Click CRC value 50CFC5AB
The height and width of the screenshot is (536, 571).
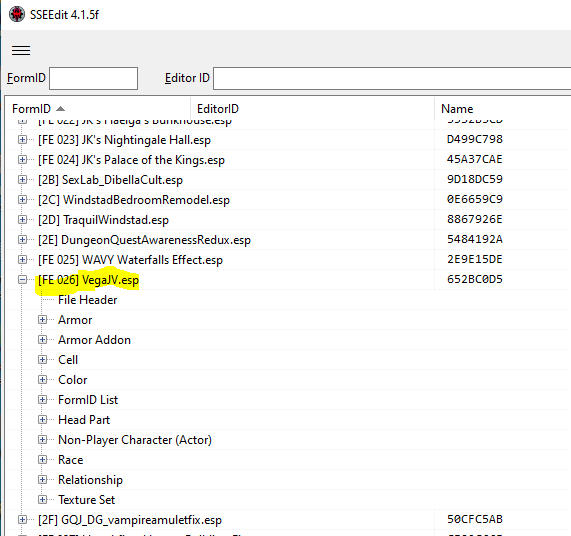click(475, 519)
